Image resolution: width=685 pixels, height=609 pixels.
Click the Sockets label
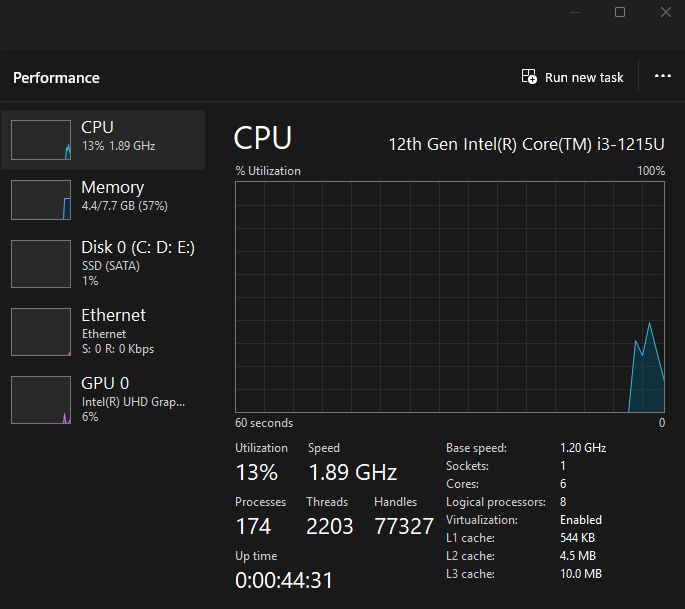[467, 466]
